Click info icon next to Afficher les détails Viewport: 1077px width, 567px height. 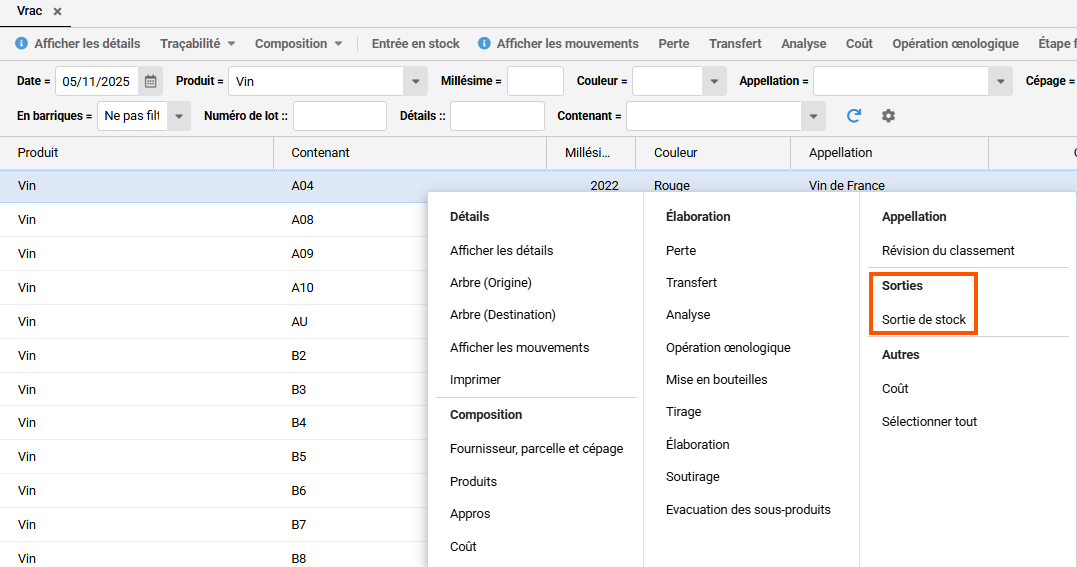click(21, 44)
